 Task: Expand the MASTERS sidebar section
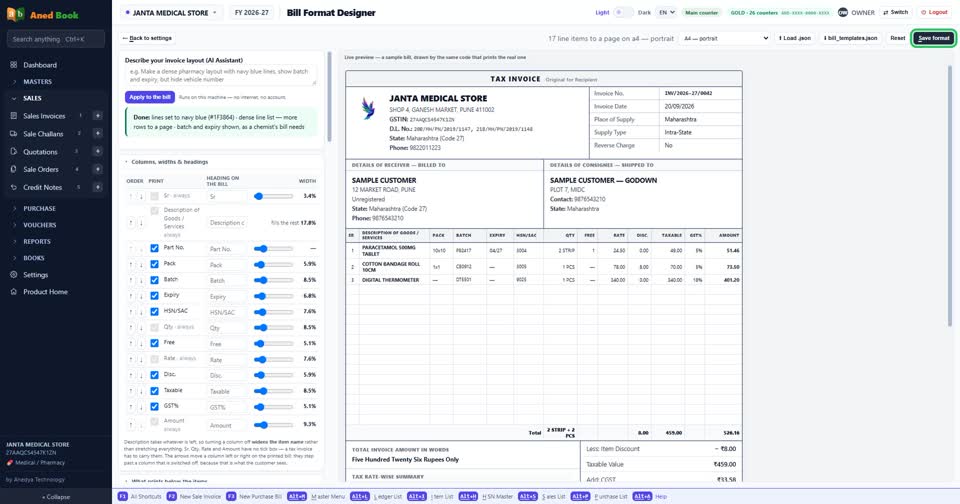tap(37, 81)
